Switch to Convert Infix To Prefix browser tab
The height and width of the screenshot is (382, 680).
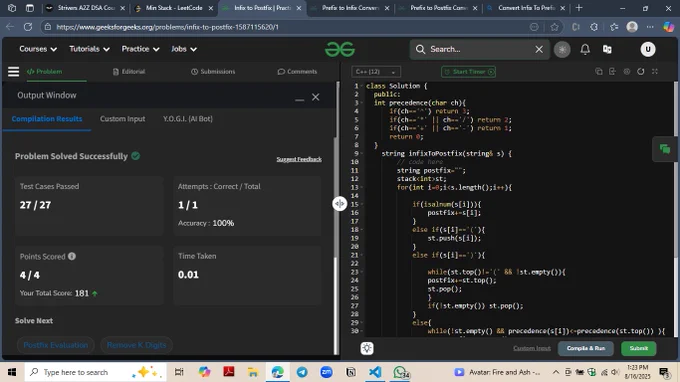(x=526, y=8)
